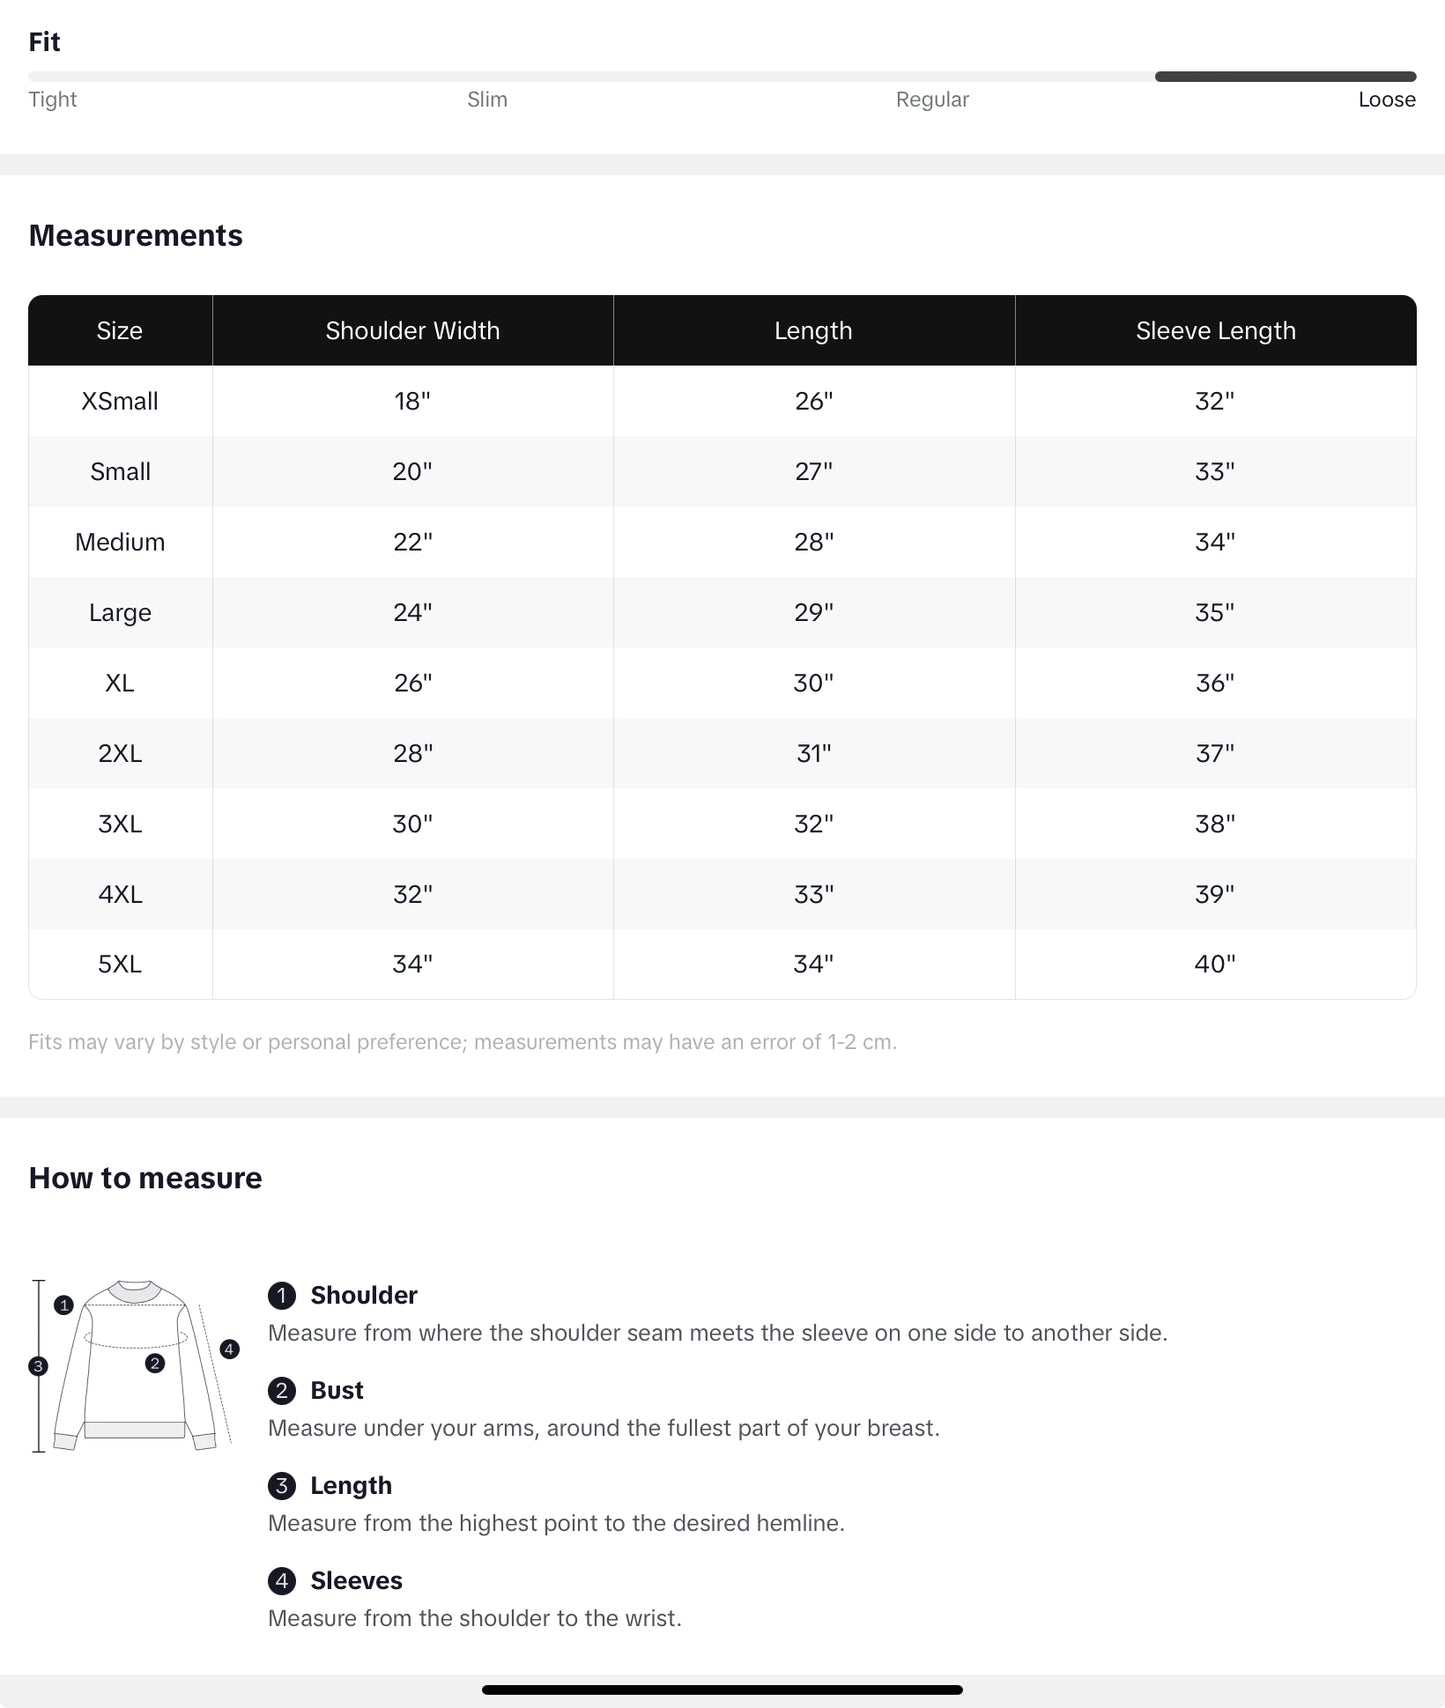Click the number 4 badge beside Sleeves heading
The height and width of the screenshot is (1708, 1445).
(x=282, y=1581)
